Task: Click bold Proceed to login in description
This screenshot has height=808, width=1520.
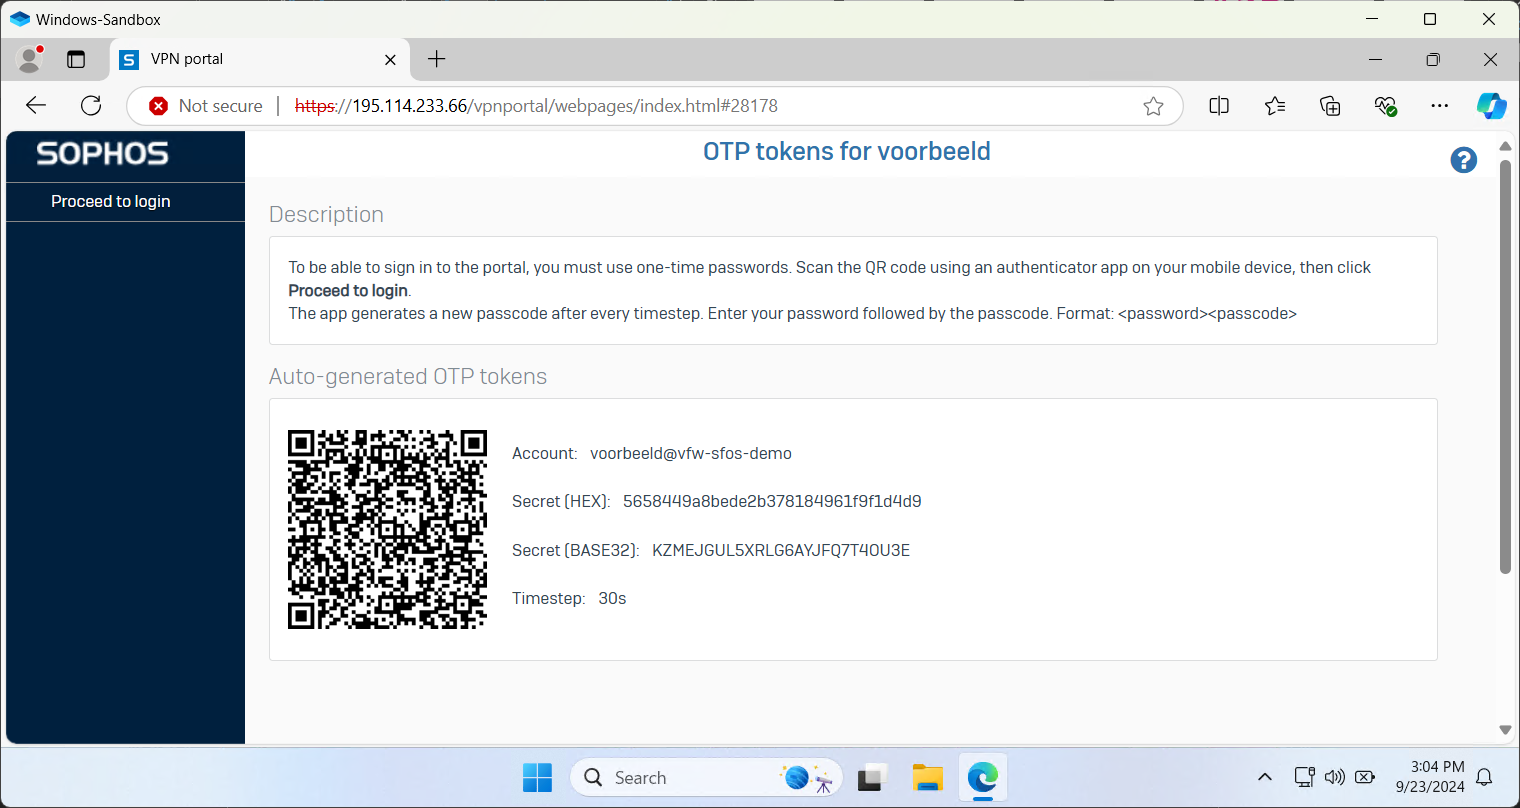Action: 348,290
